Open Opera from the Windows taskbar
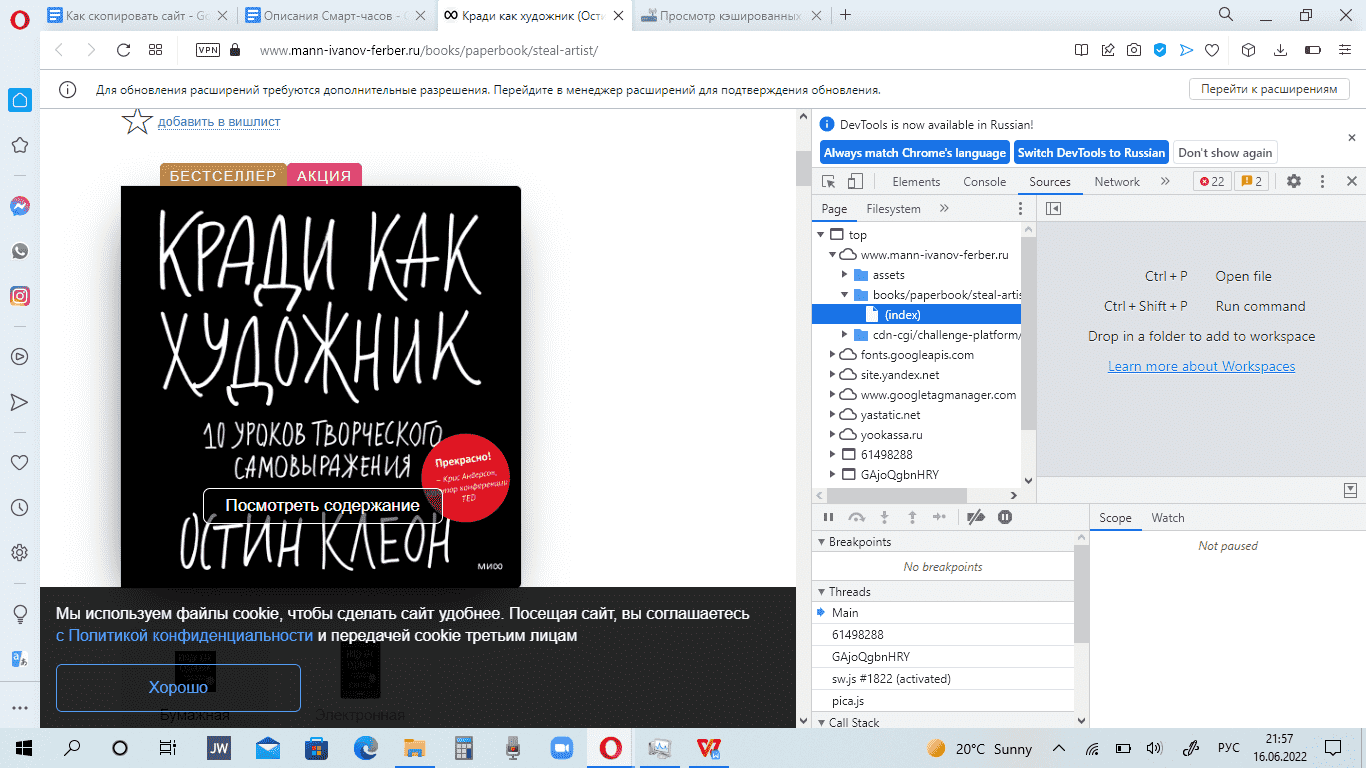The height and width of the screenshot is (768, 1366). click(x=610, y=747)
